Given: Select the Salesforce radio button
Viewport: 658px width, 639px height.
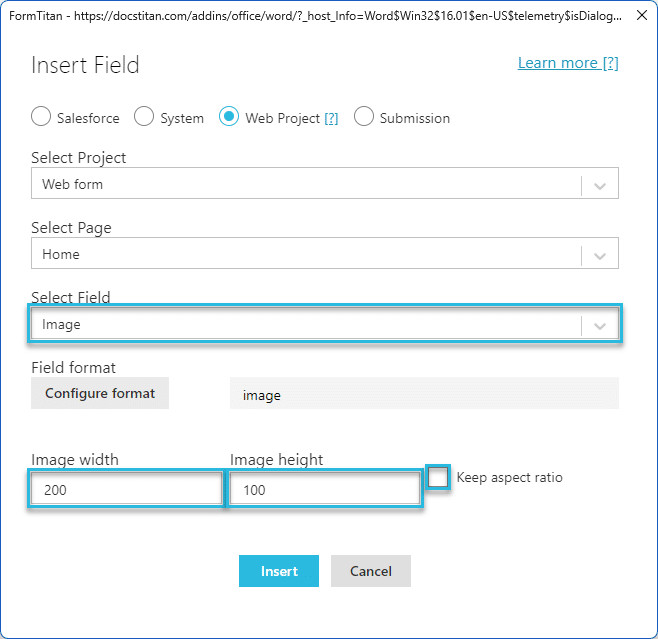Looking at the screenshot, I should tap(41, 117).
